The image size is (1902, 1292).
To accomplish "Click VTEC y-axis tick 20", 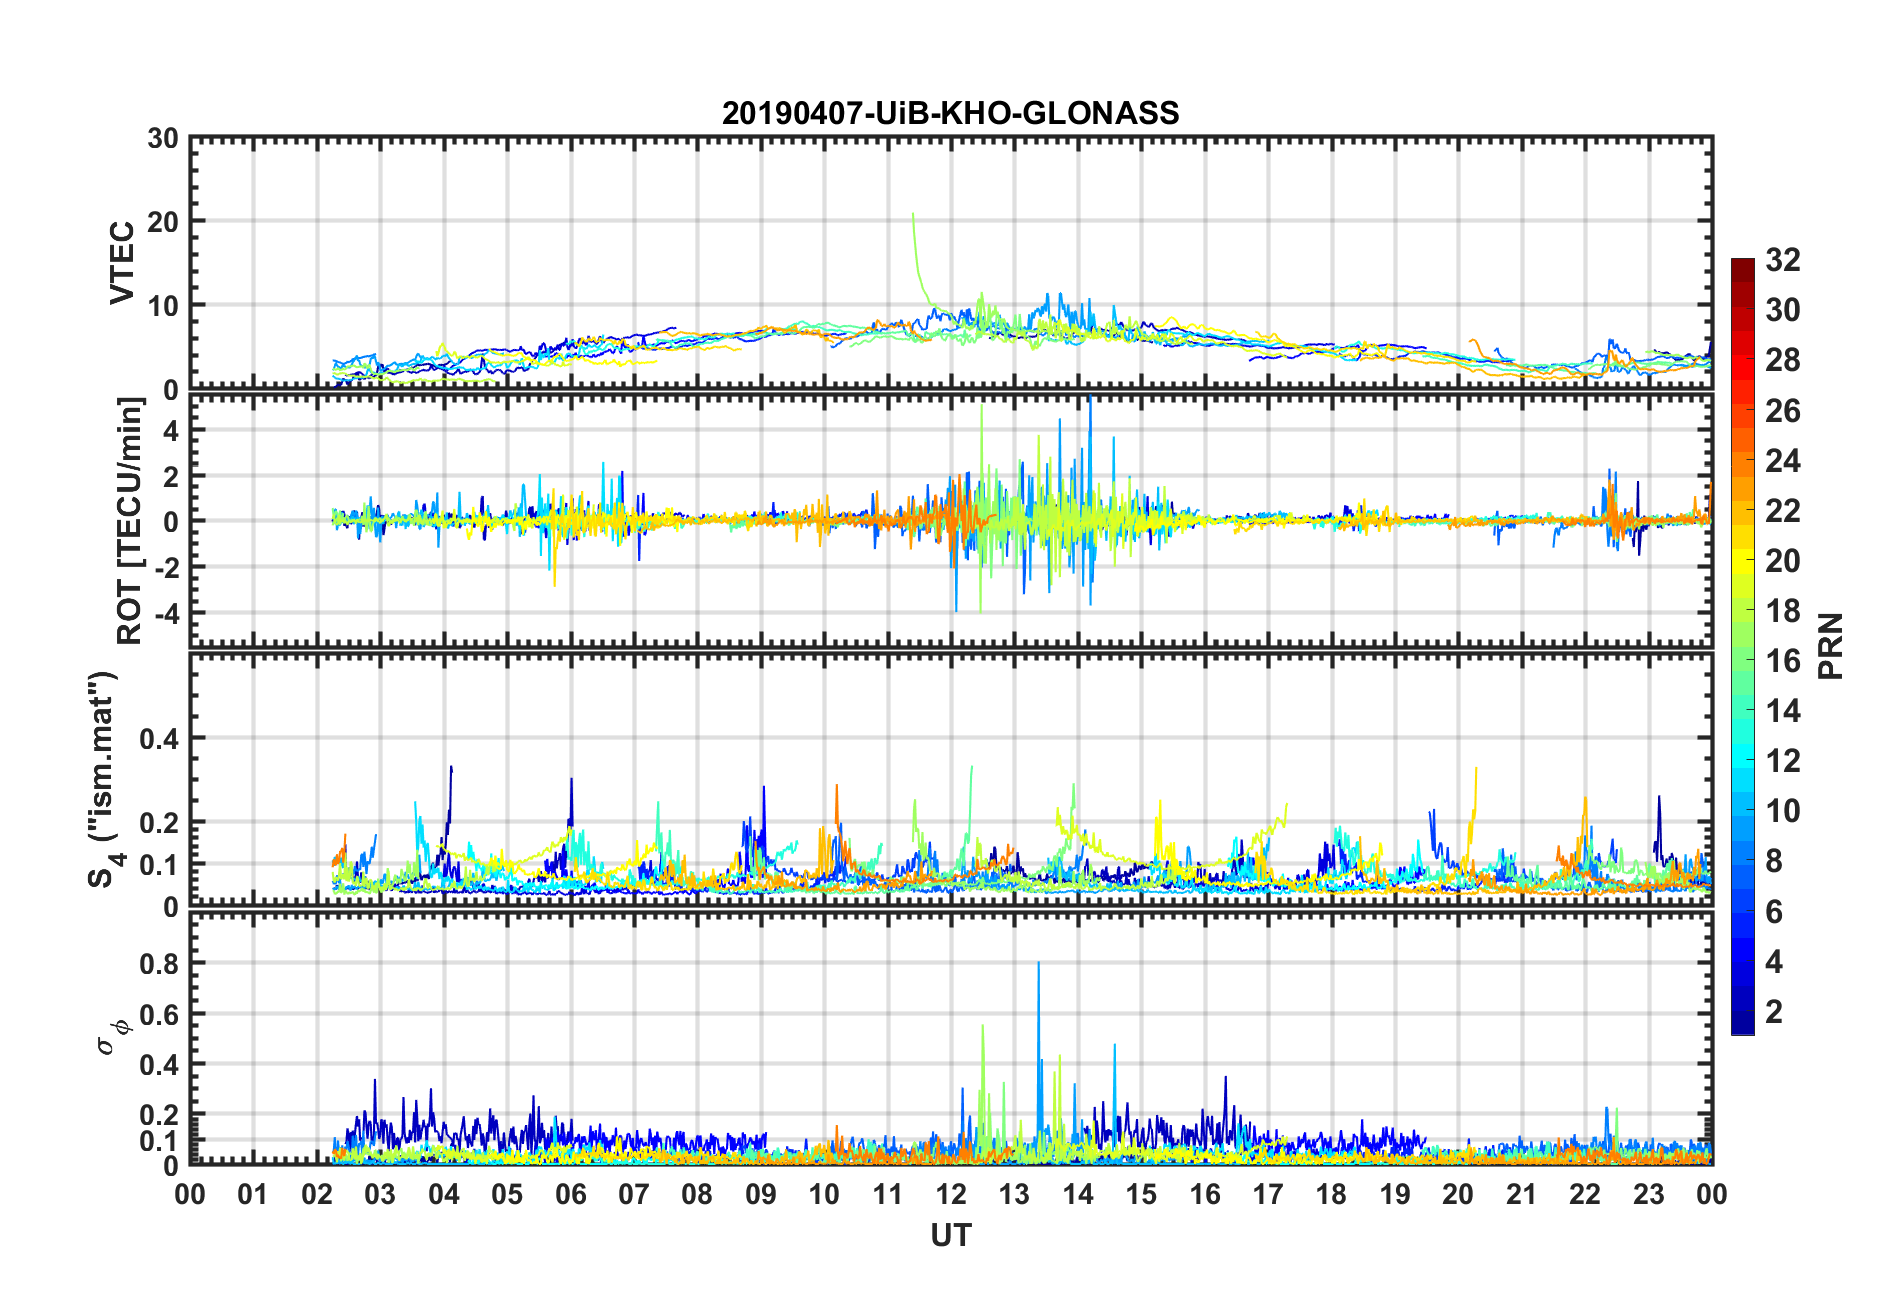I will point(163,222).
